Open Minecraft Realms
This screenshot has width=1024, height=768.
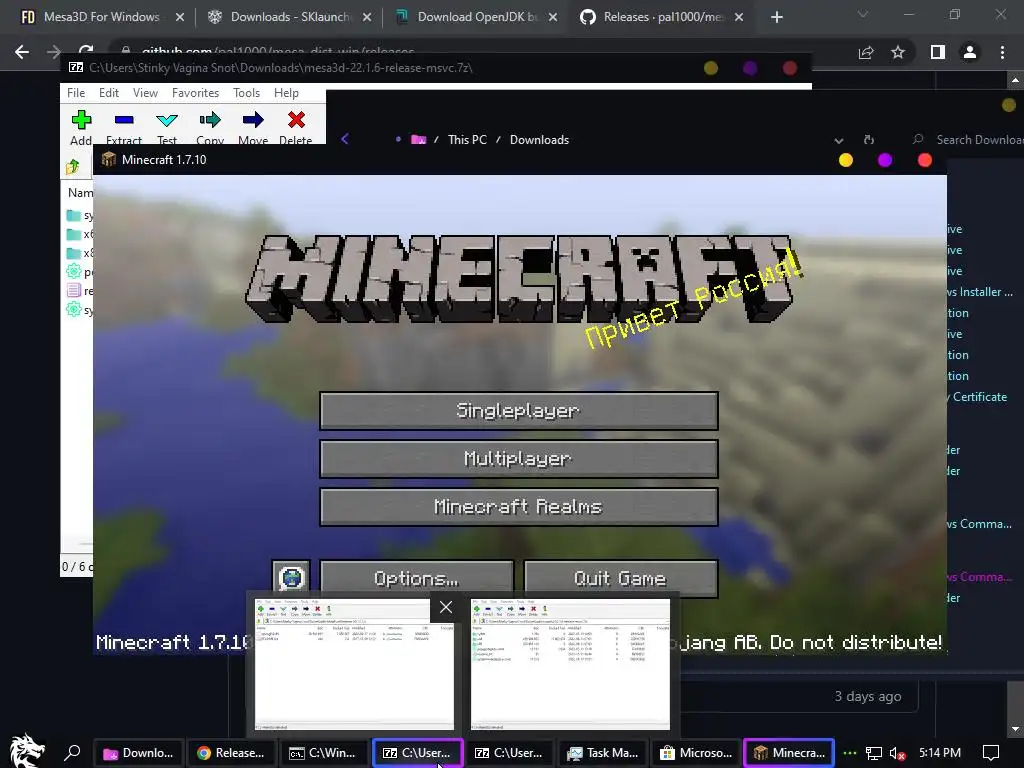[x=519, y=507]
